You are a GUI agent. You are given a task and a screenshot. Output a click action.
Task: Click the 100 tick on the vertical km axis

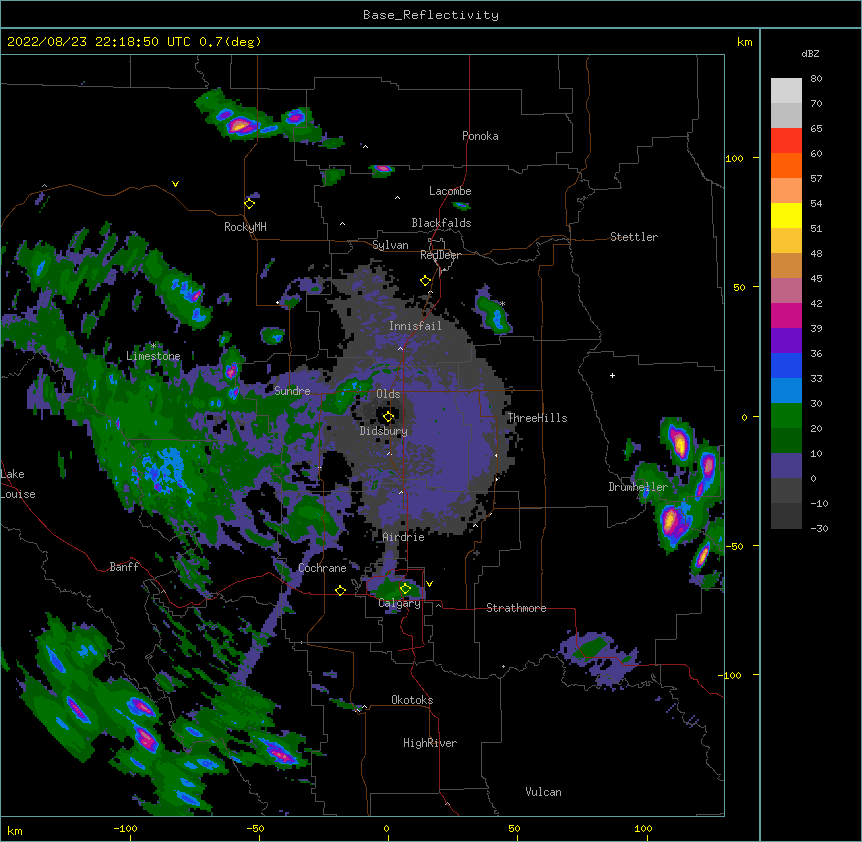tap(734, 158)
